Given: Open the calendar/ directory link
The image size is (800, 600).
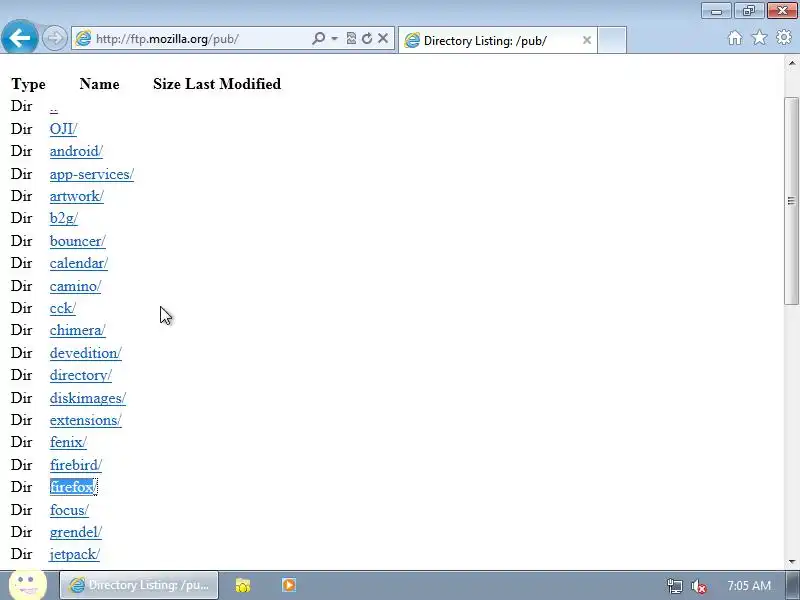Looking at the screenshot, I should [x=79, y=263].
